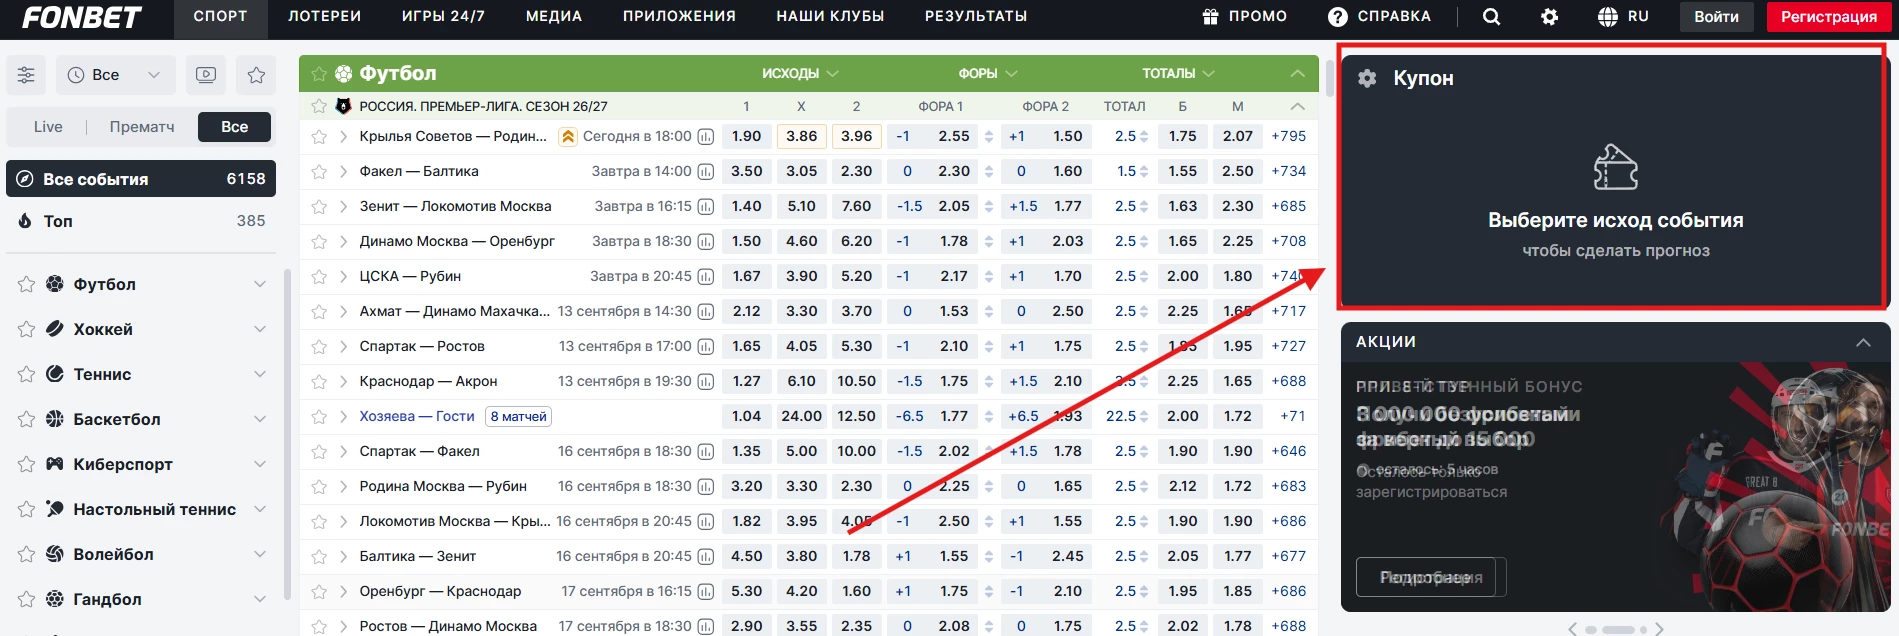Click Russia Premier League emblem icon

tap(343, 106)
